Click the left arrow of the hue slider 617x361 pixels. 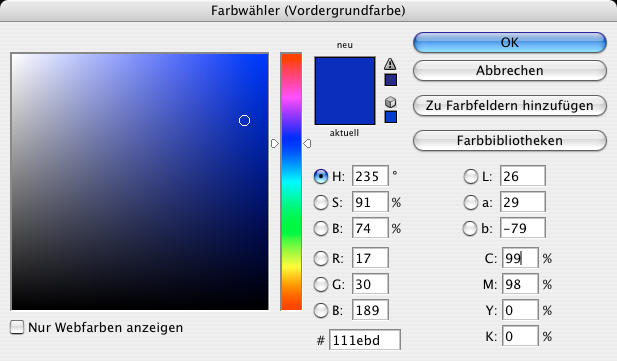tap(275, 144)
